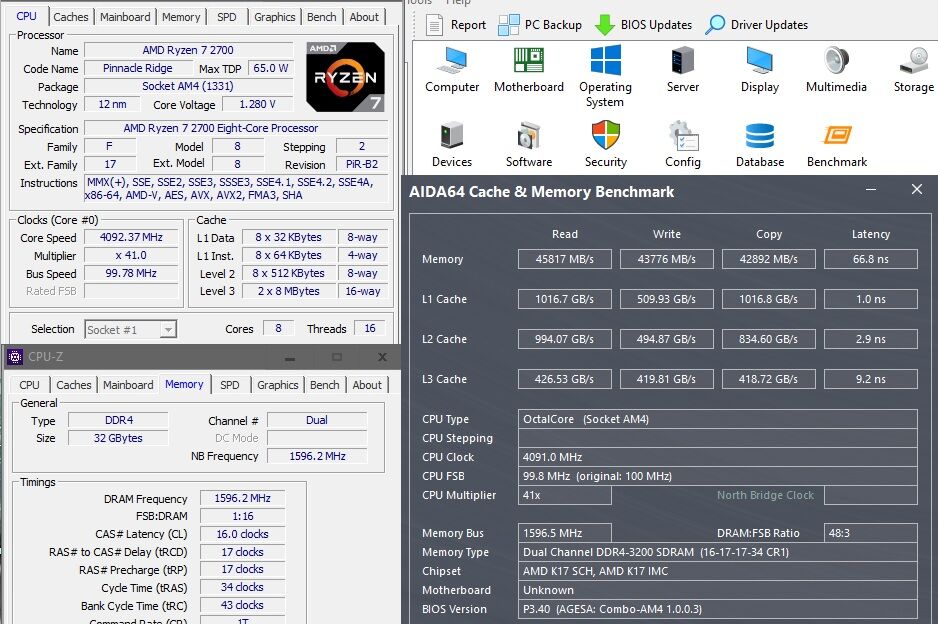Image resolution: width=938 pixels, height=624 pixels.
Task: Click the Chipset field AMD K17 SCH
Action: pos(717,571)
